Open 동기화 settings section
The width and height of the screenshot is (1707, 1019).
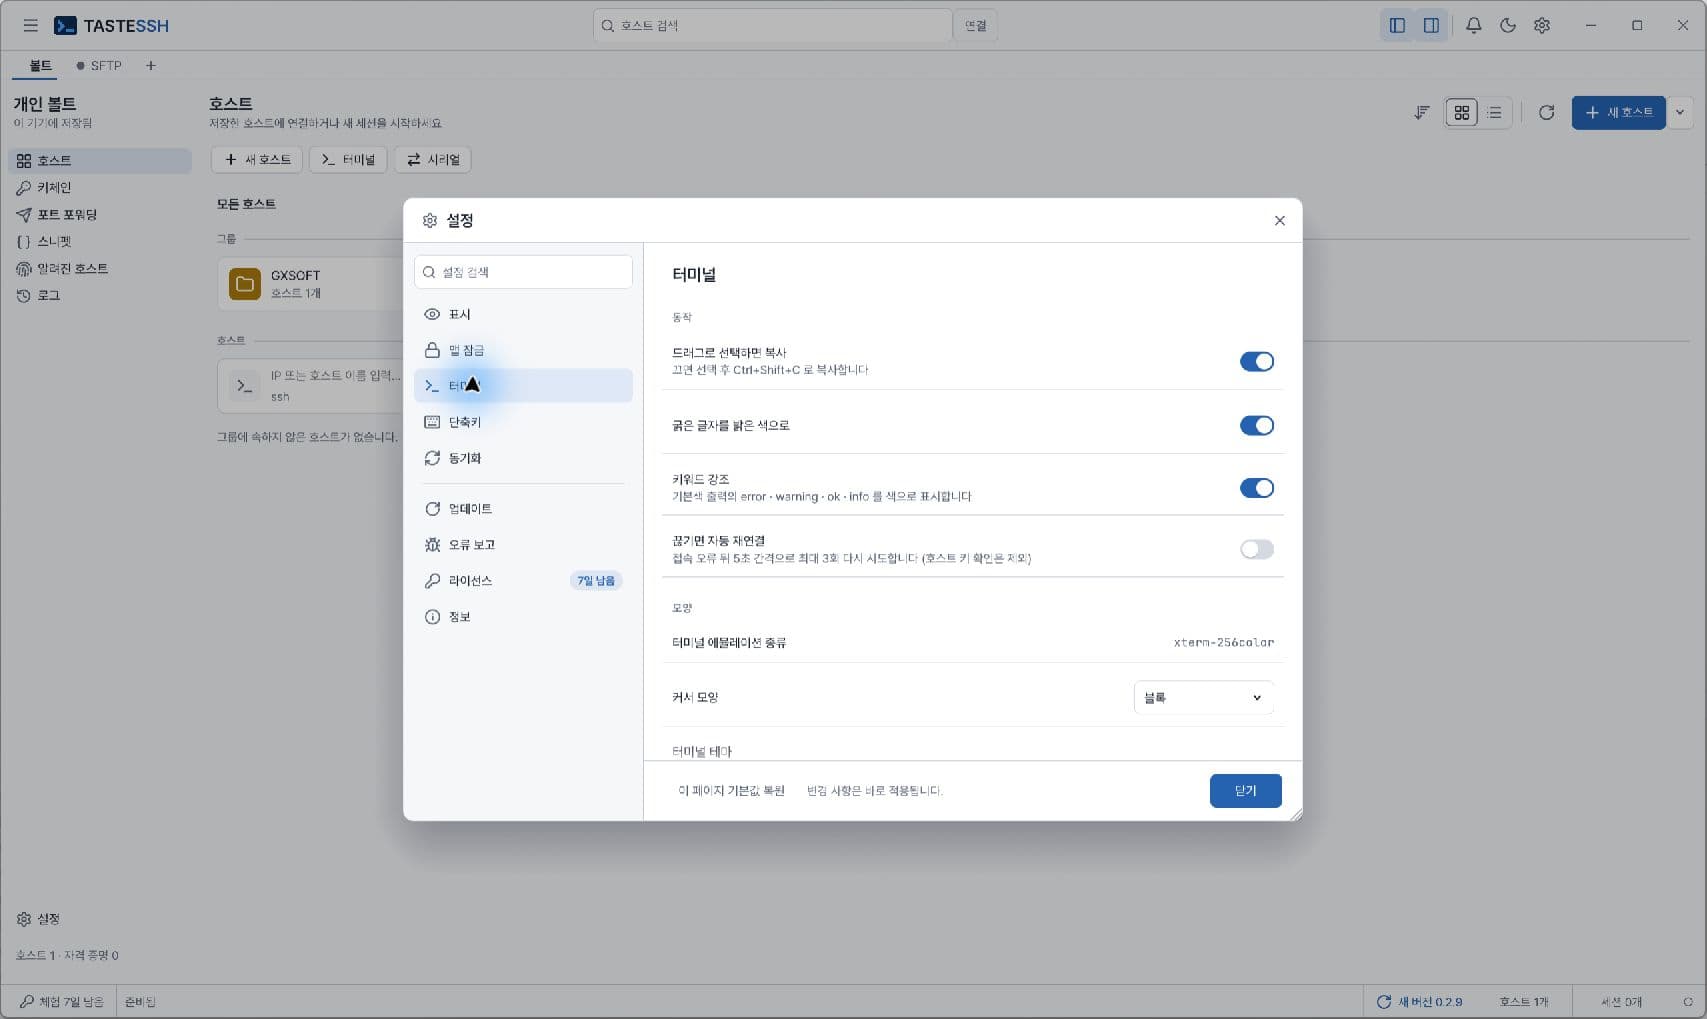(x=523, y=458)
